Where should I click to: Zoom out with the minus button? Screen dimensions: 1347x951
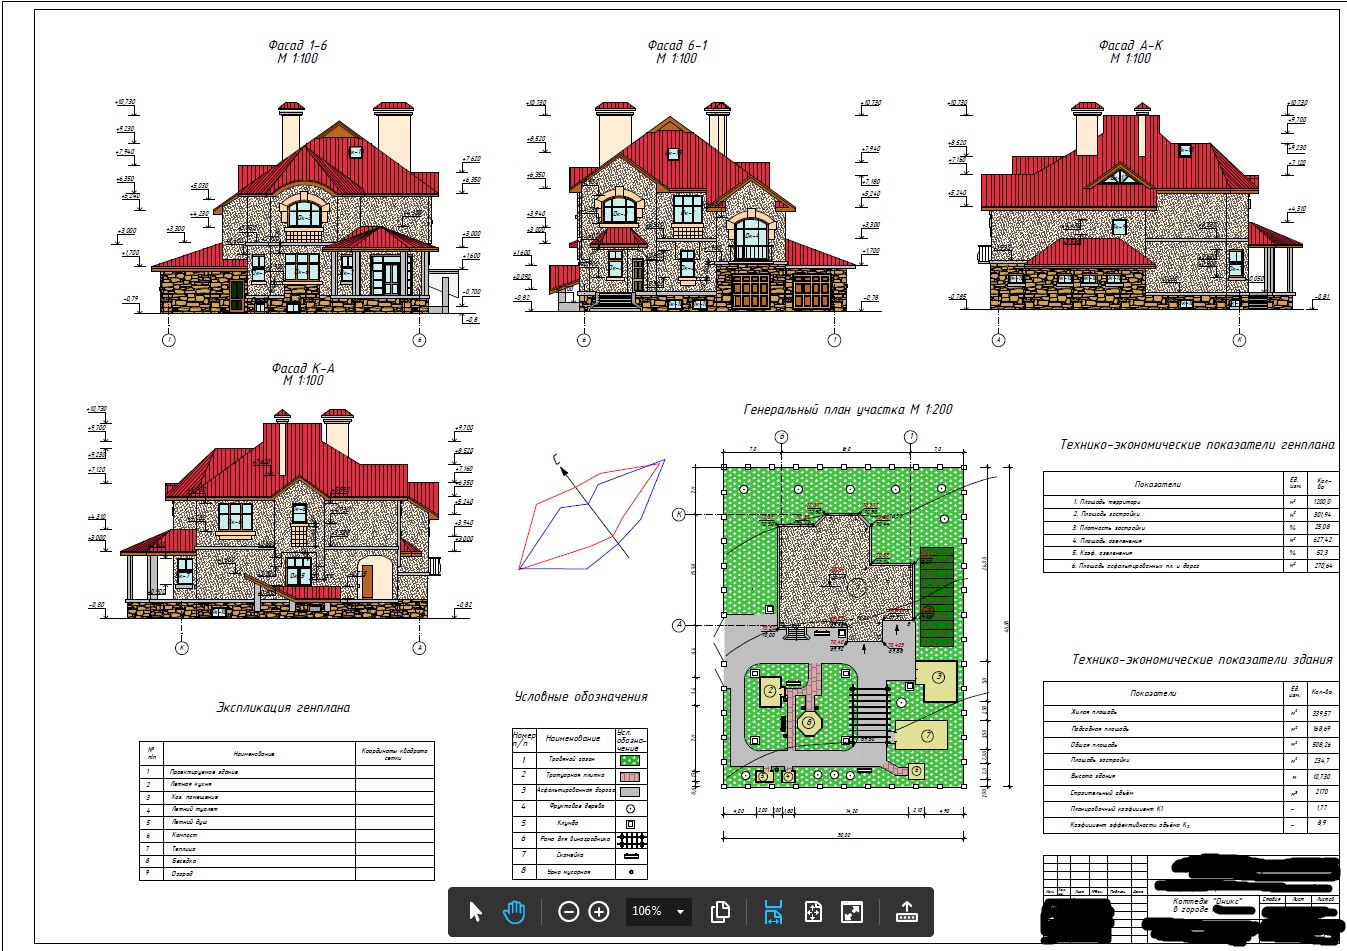pos(568,911)
